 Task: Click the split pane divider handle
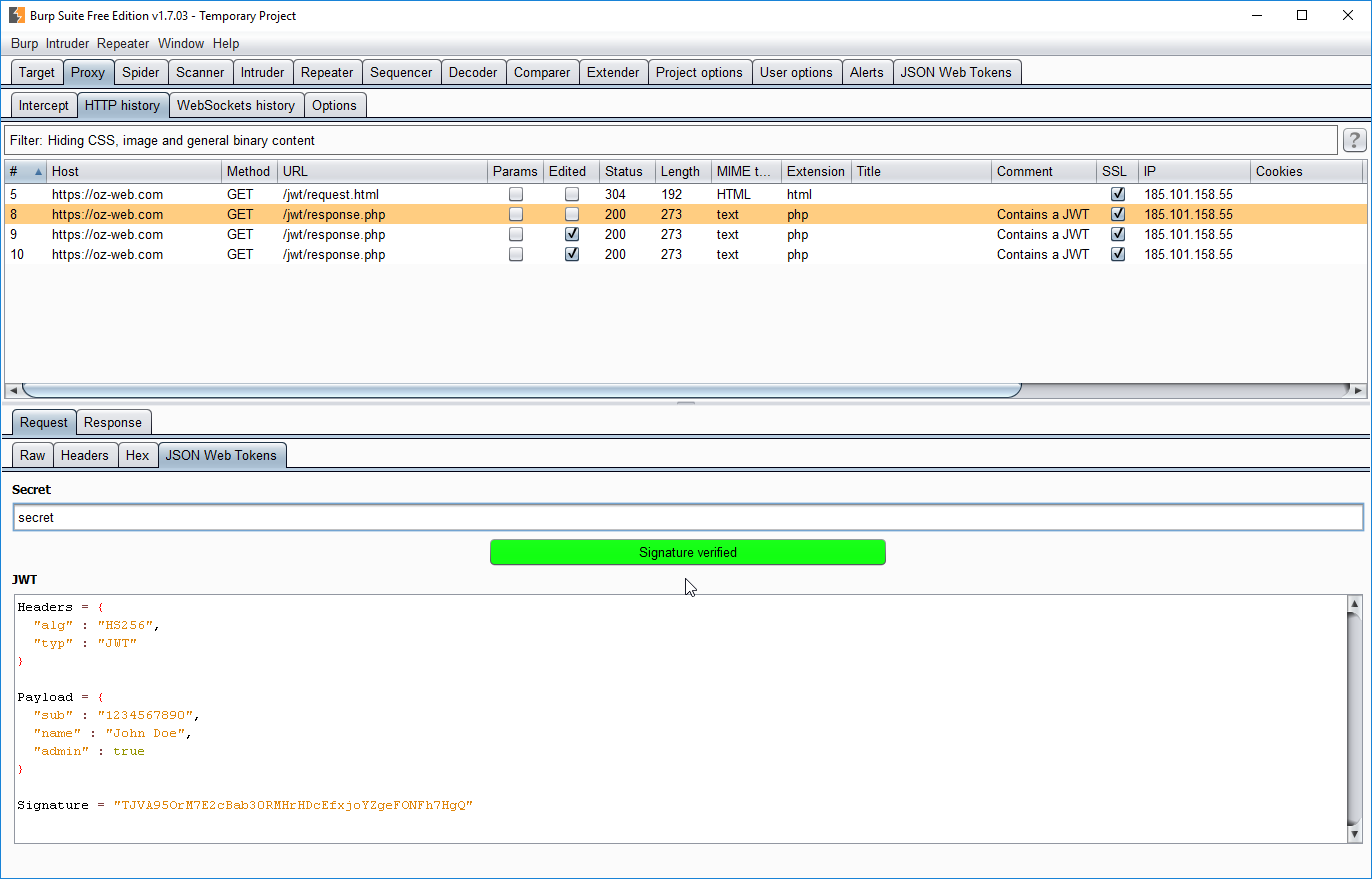pyautogui.click(x=686, y=403)
